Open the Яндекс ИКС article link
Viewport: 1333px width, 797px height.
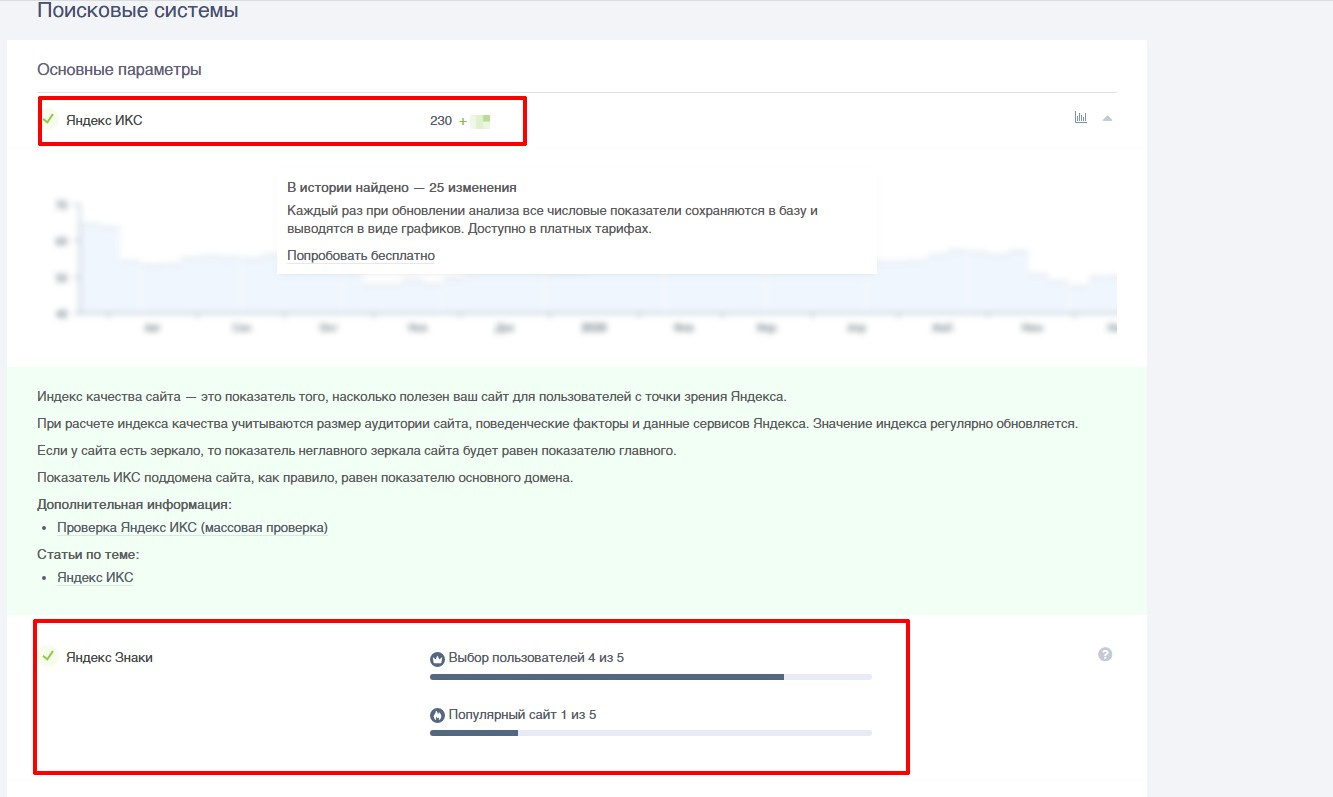coord(95,577)
